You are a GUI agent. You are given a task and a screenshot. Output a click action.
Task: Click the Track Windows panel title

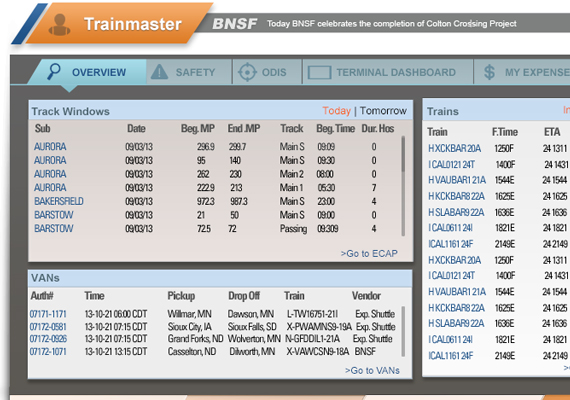[x=71, y=111]
